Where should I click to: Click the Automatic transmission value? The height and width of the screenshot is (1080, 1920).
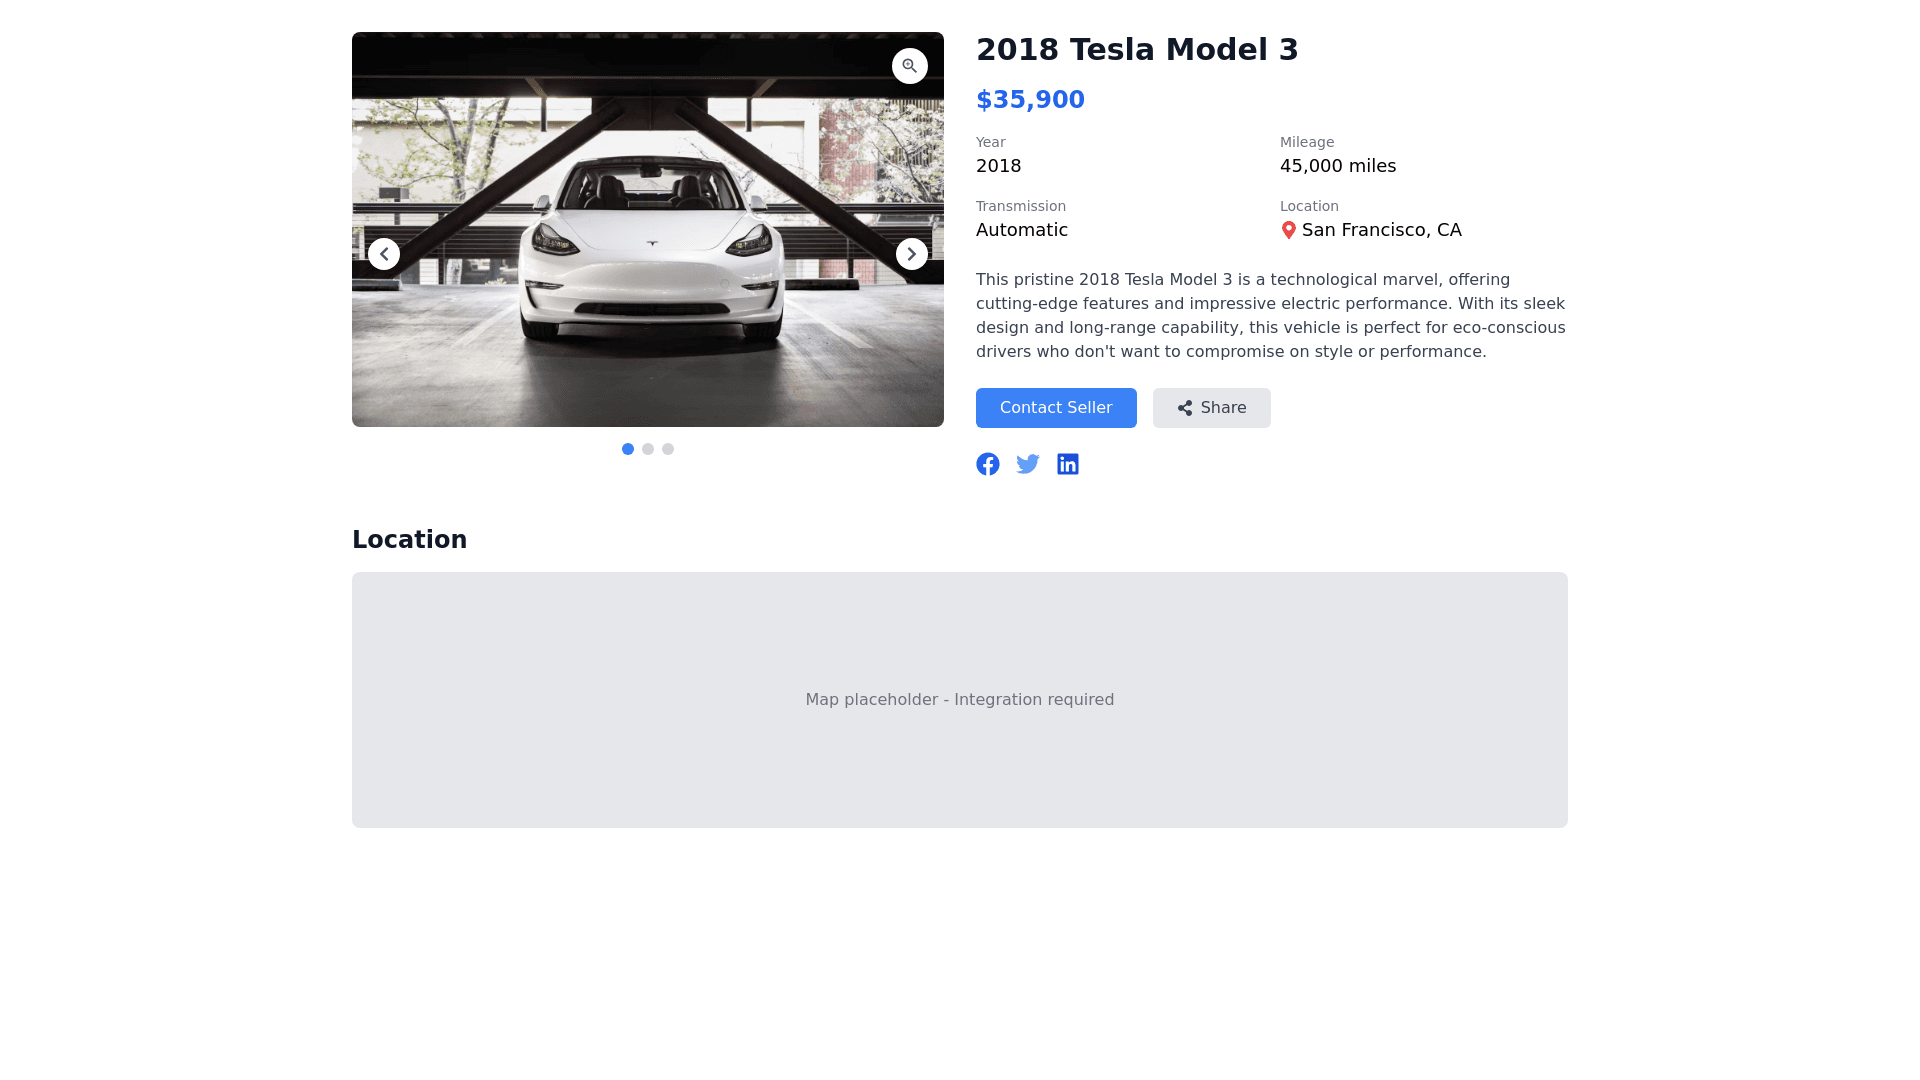[x=1022, y=230]
